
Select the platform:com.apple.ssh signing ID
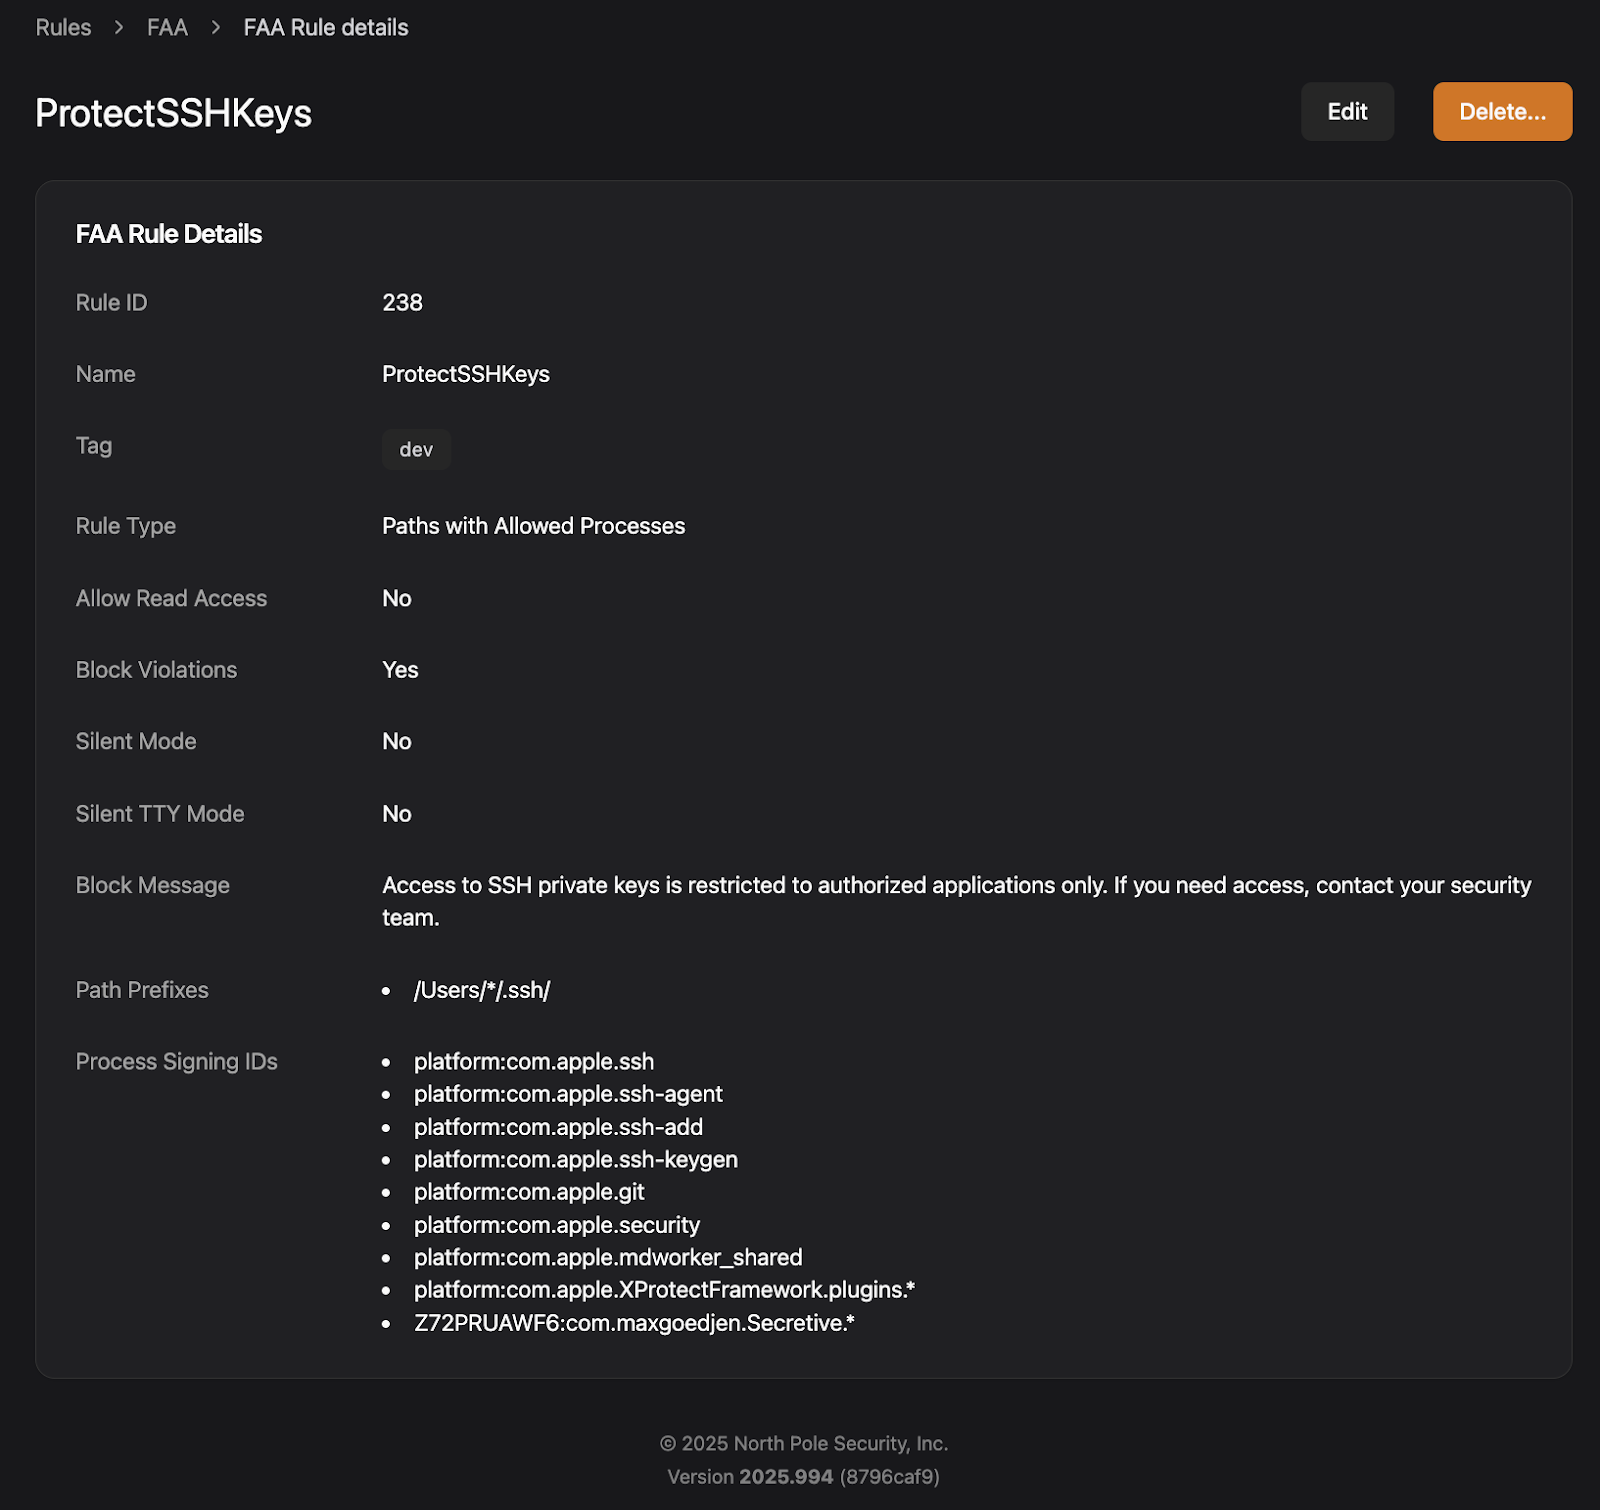tap(534, 1061)
